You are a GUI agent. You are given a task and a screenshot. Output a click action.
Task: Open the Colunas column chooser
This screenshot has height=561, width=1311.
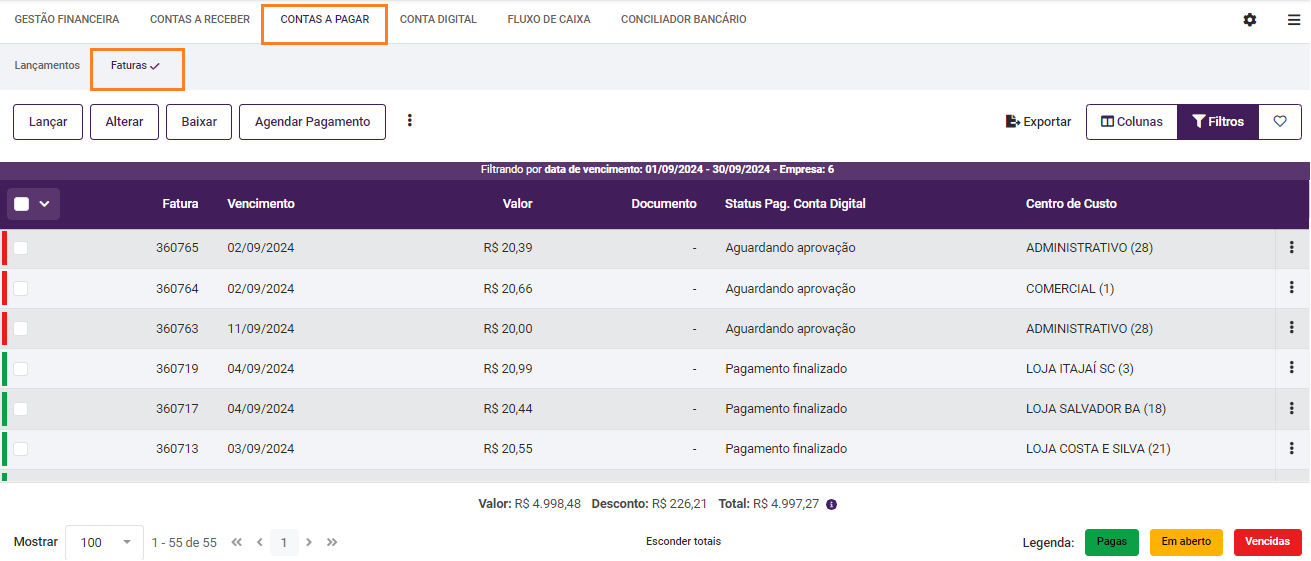tap(1131, 122)
